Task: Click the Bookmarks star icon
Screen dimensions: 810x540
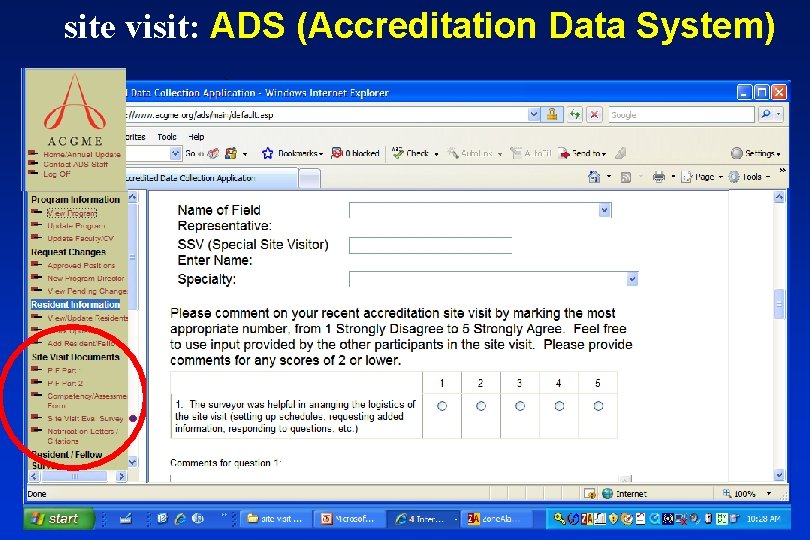Action: pyautogui.click(x=267, y=153)
